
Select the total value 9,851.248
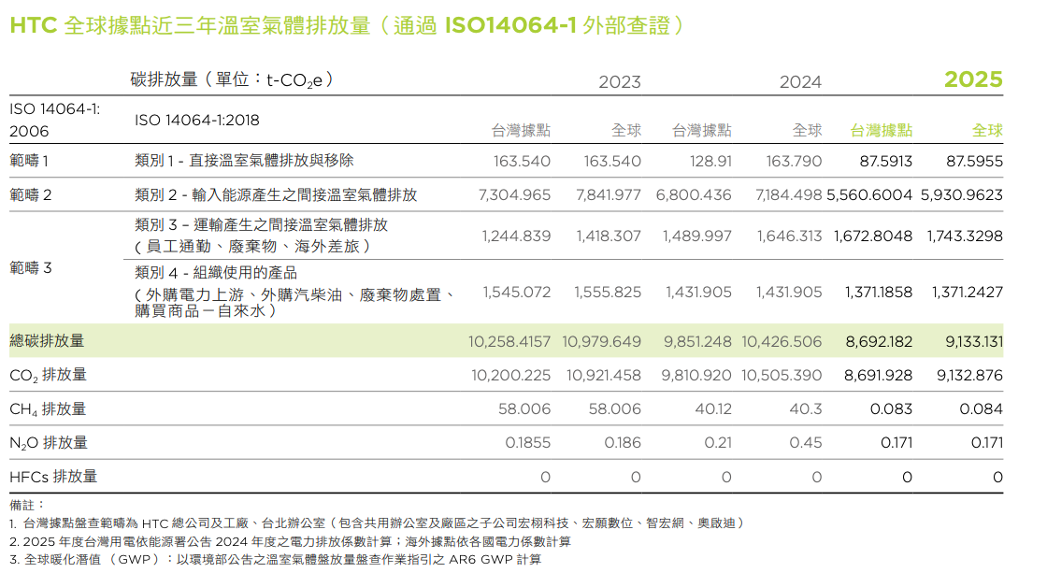[698, 342]
